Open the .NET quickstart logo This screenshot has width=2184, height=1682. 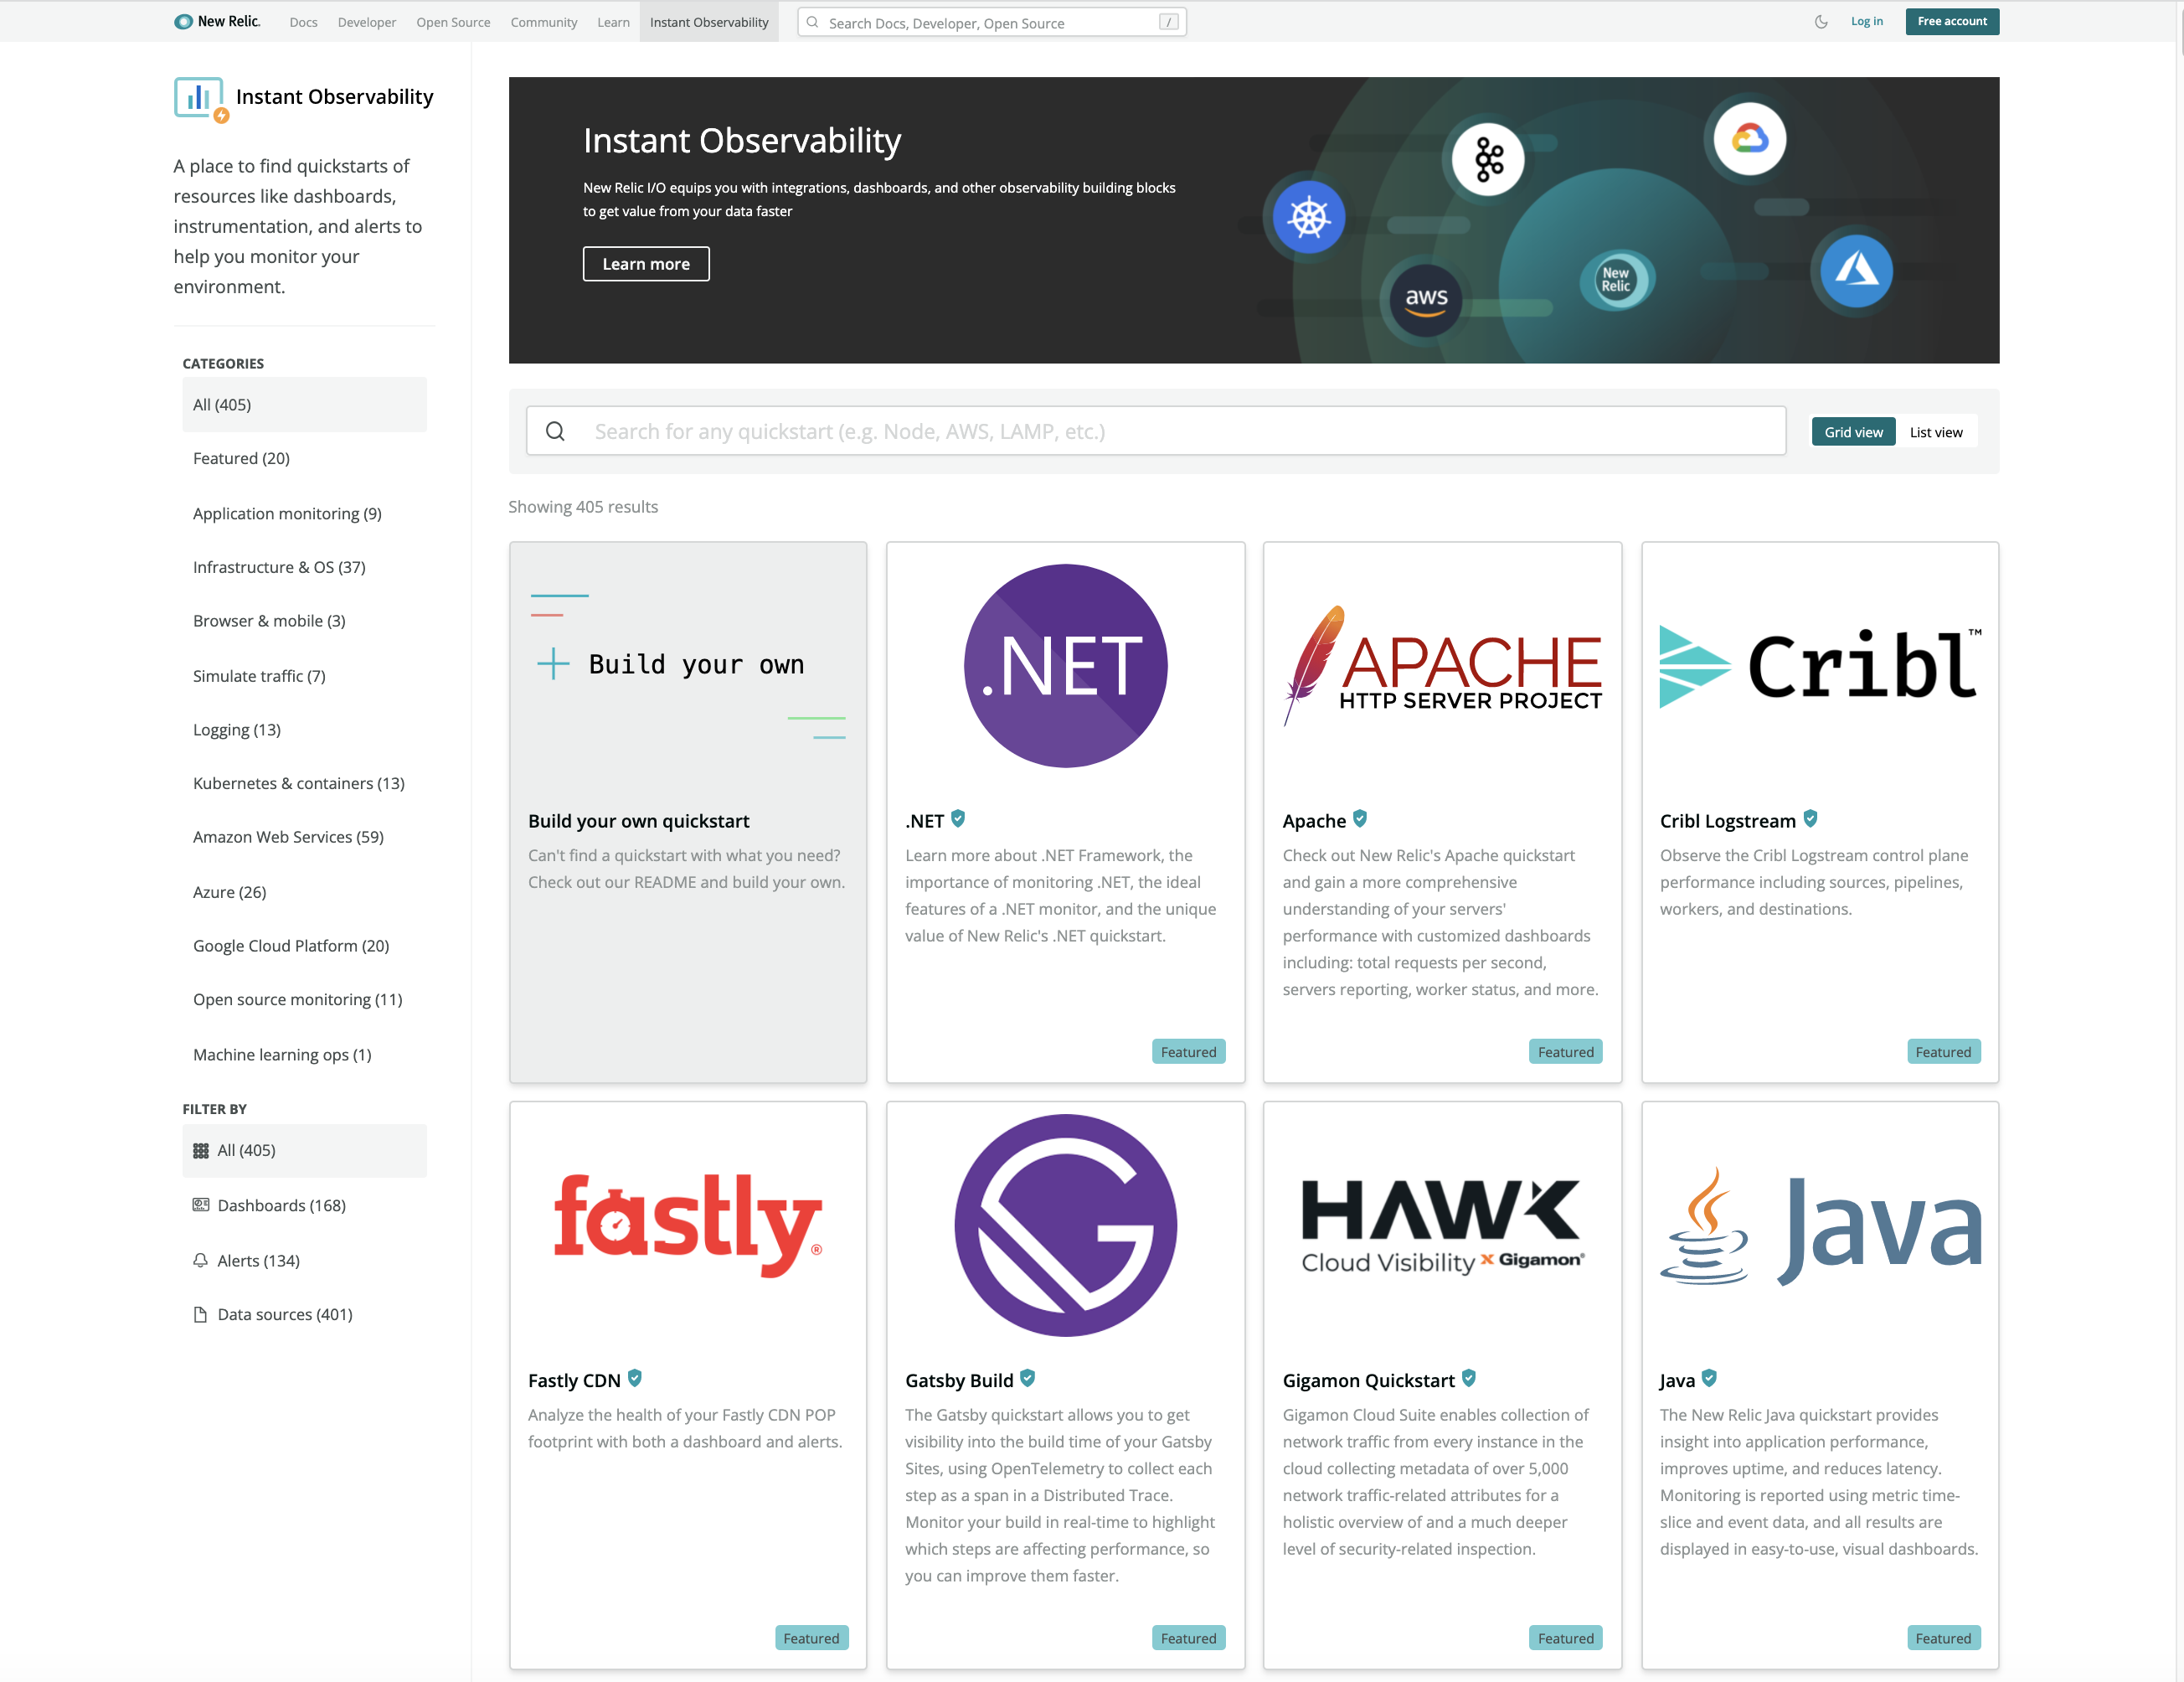[1064, 667]
